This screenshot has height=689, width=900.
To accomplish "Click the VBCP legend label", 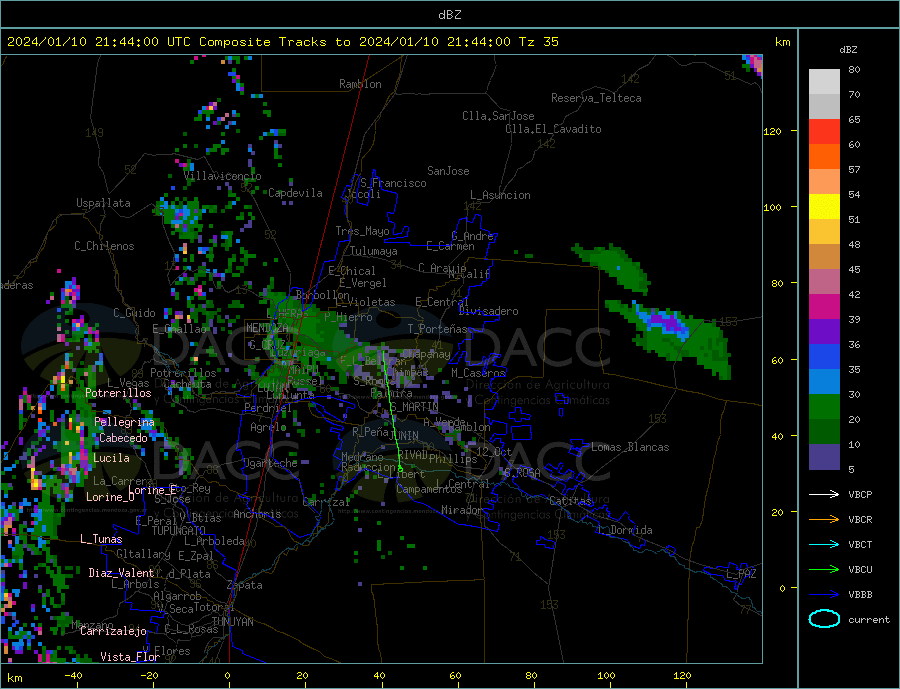I will (x=860, y=494).
